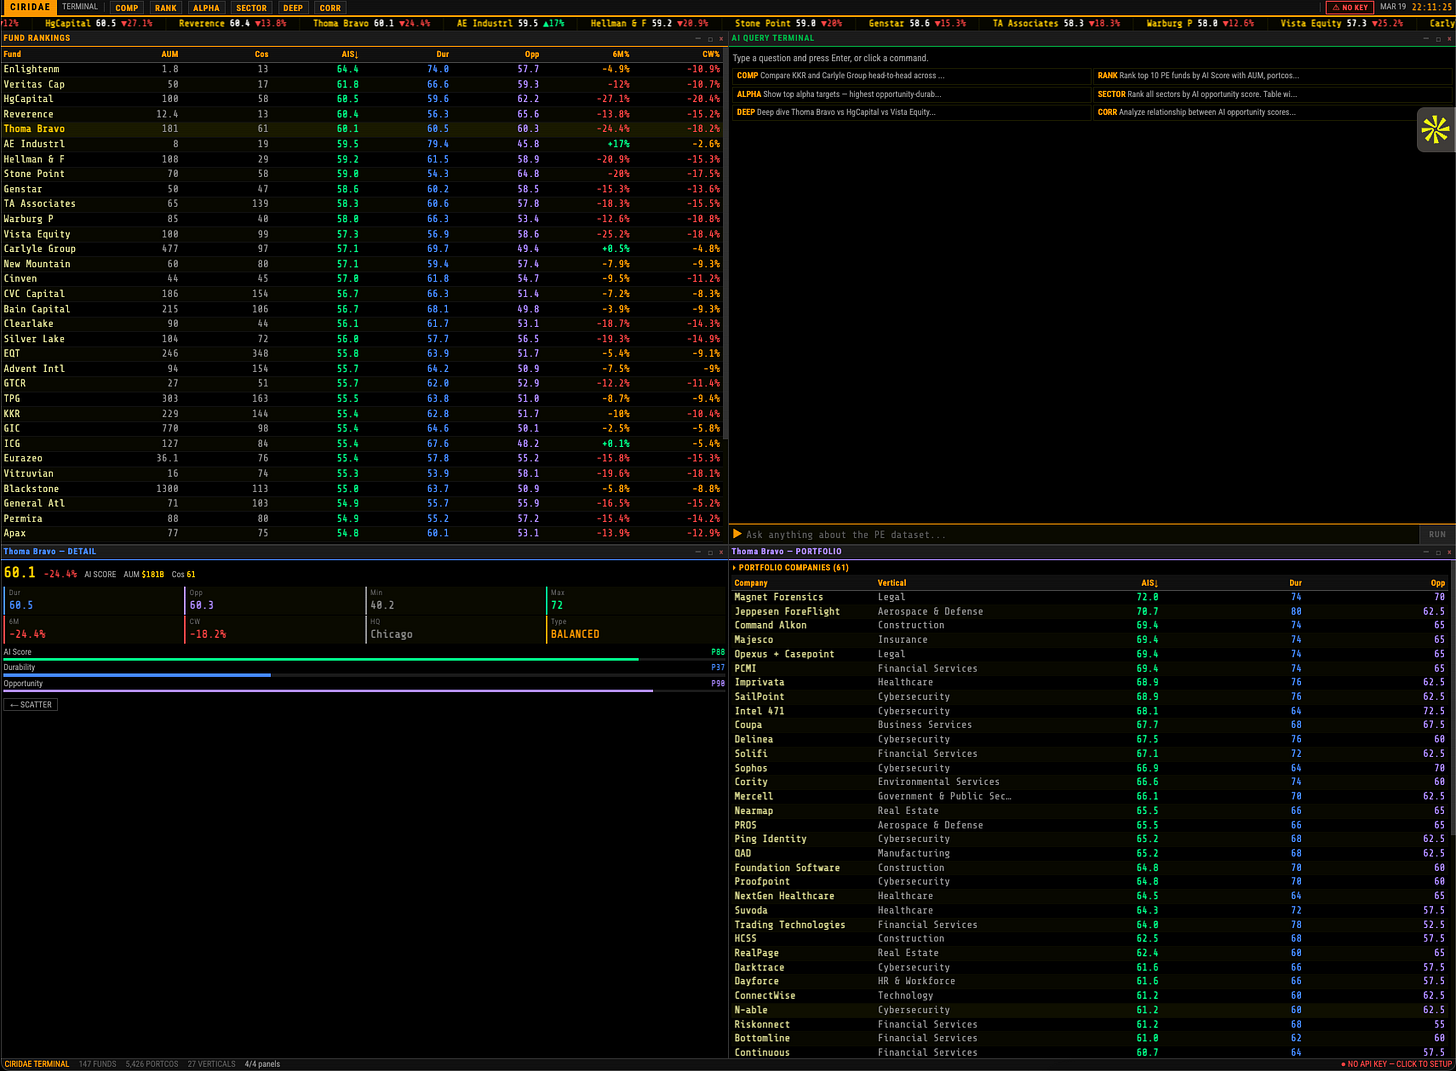Select the Blackstone fund row
The height and width of the screenshot is (1071, 1456).
tap(362, 489)
